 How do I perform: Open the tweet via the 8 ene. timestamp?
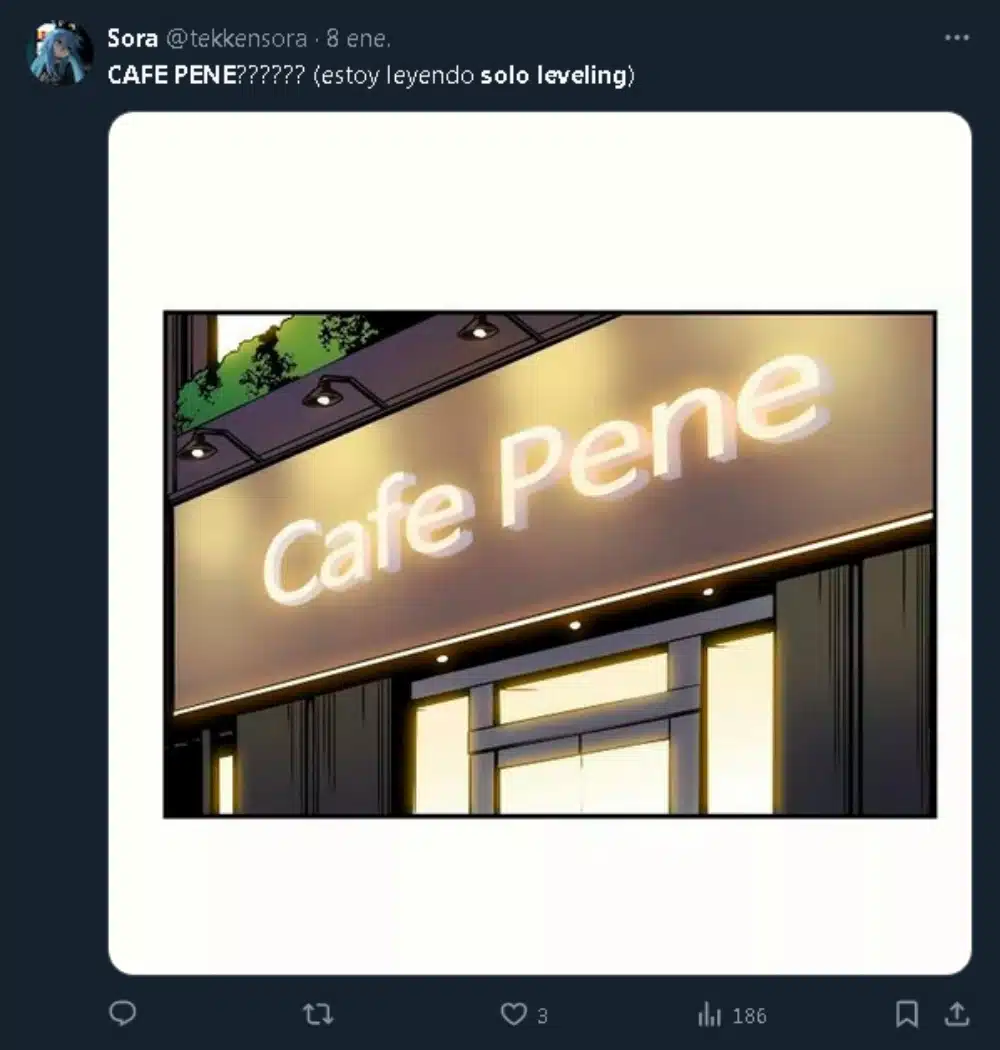[x=359, y=39]
